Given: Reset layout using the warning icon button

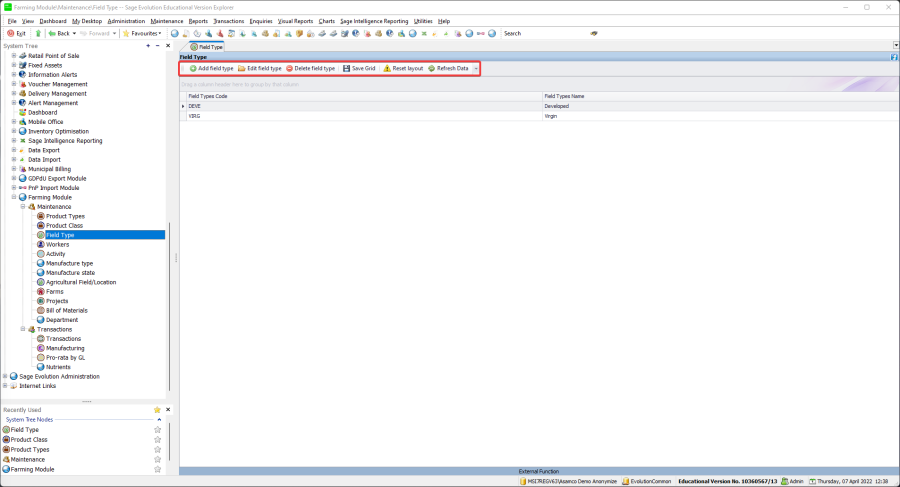Looking at the screenshot, I should point(403,68).
